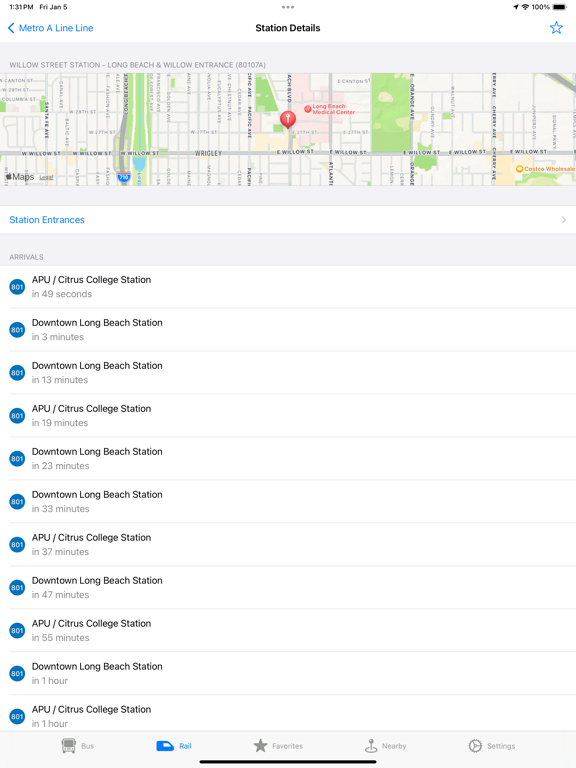Select Downtown Long Beach arrival in 13 minutes

288,373
